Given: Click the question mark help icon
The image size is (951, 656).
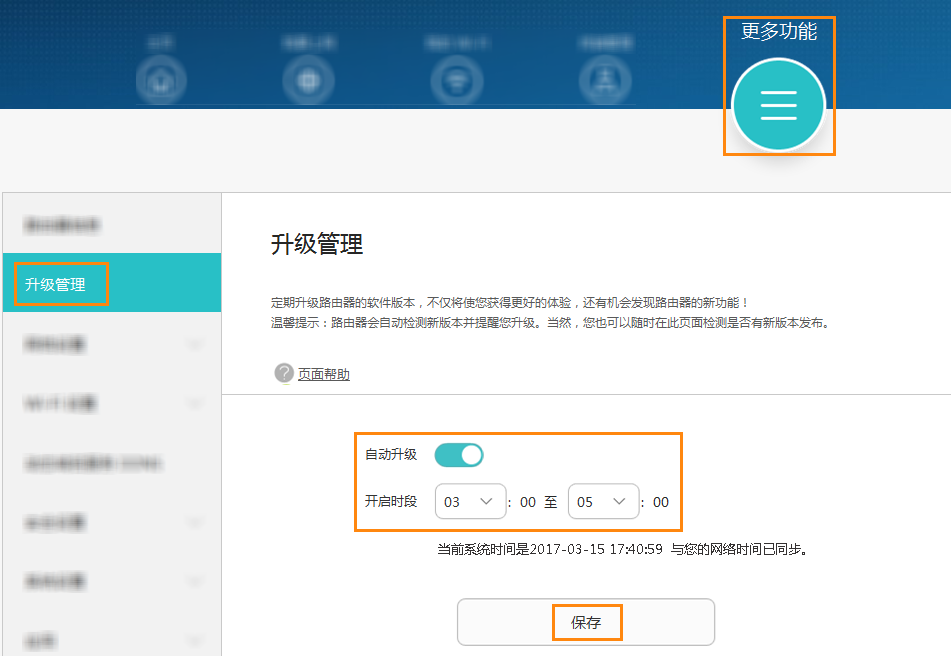Looking at the screenshot, I should point(284,373).
